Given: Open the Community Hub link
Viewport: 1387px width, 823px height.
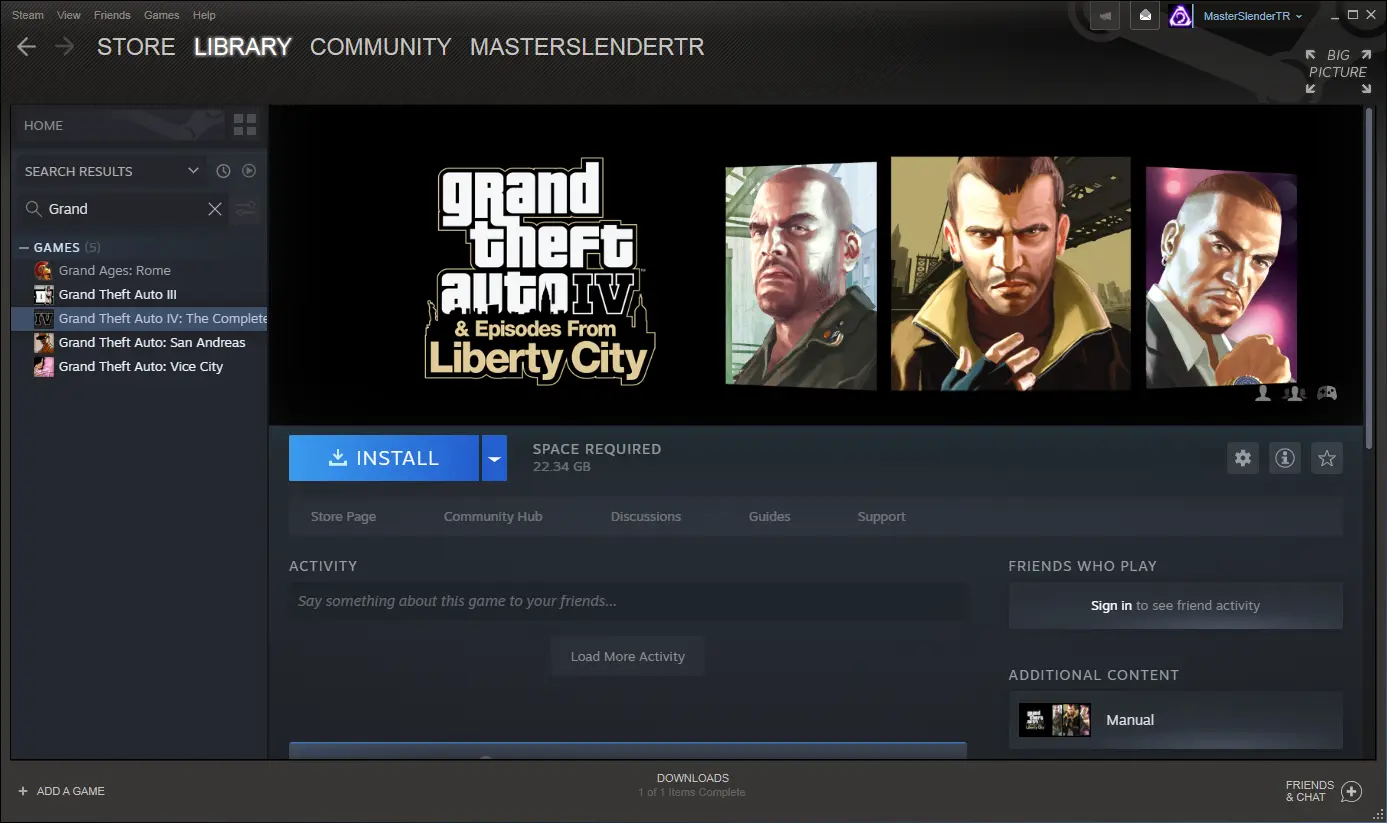Looking at the screenshot, I should point(493,516).
